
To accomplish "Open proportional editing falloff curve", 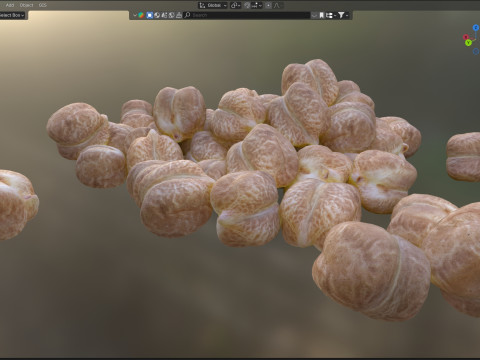I will click(x=277, y=5).
